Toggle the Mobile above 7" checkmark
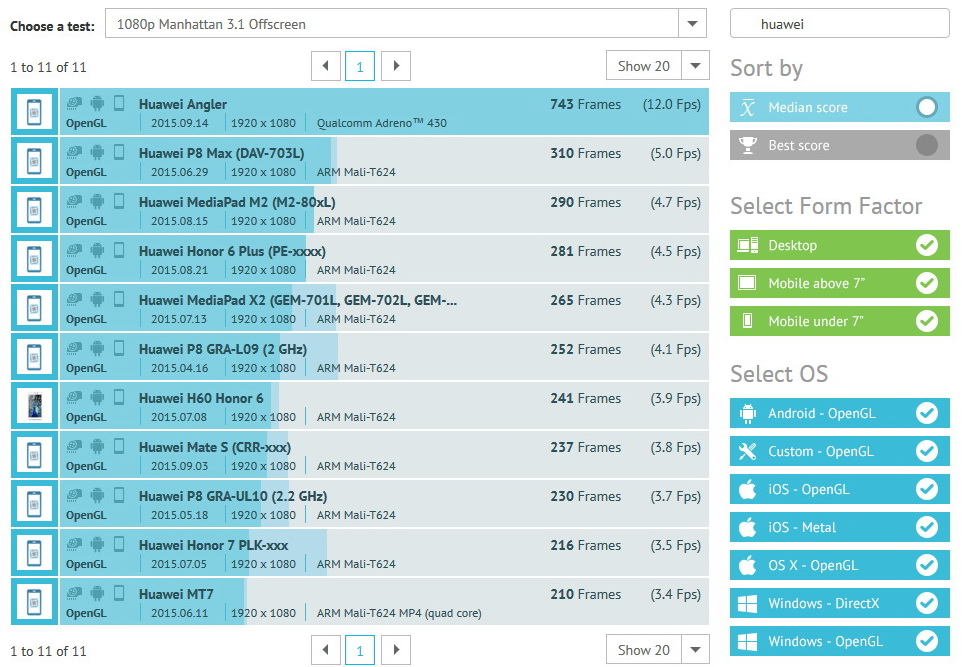 (x=927, y=283)
